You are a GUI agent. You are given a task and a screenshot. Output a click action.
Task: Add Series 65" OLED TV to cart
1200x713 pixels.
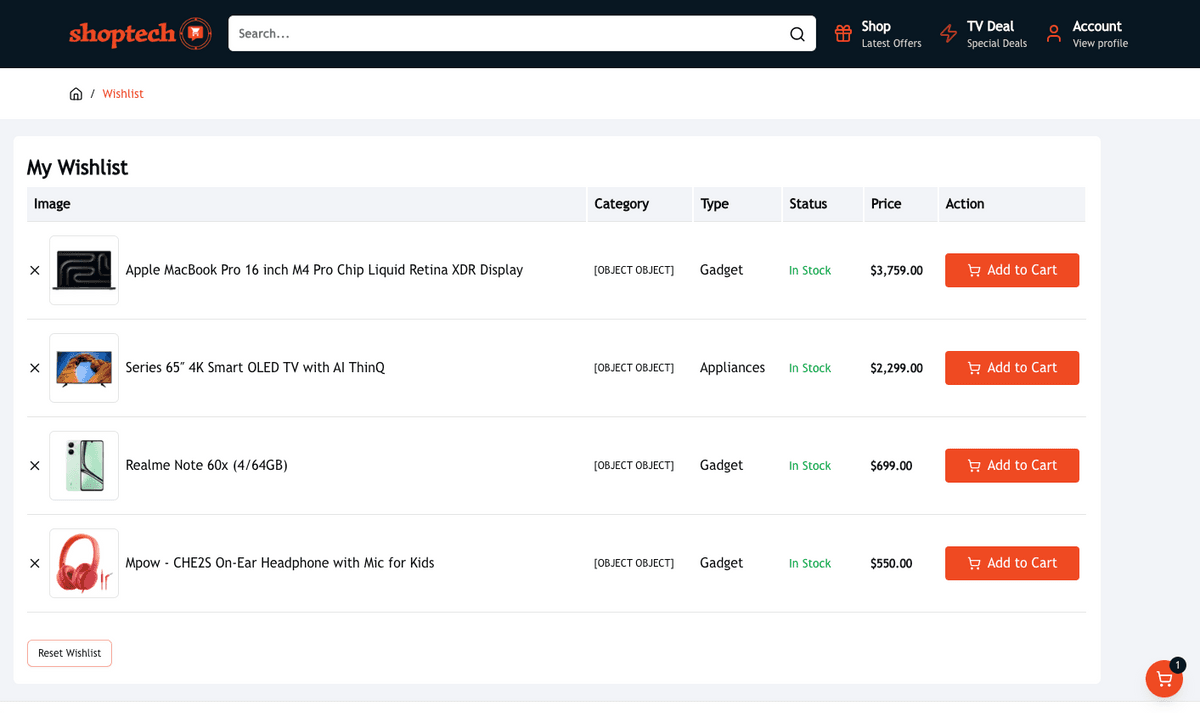coord(1012,368)
